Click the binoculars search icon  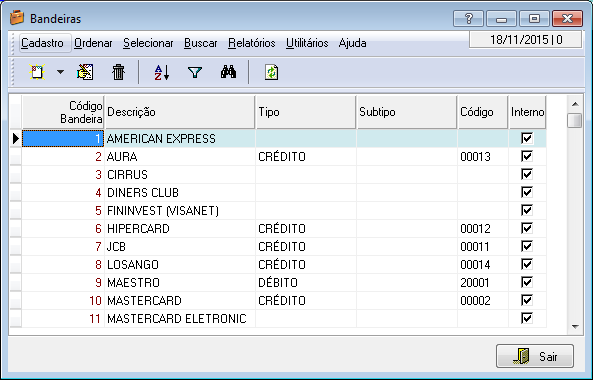pos(228,72)
